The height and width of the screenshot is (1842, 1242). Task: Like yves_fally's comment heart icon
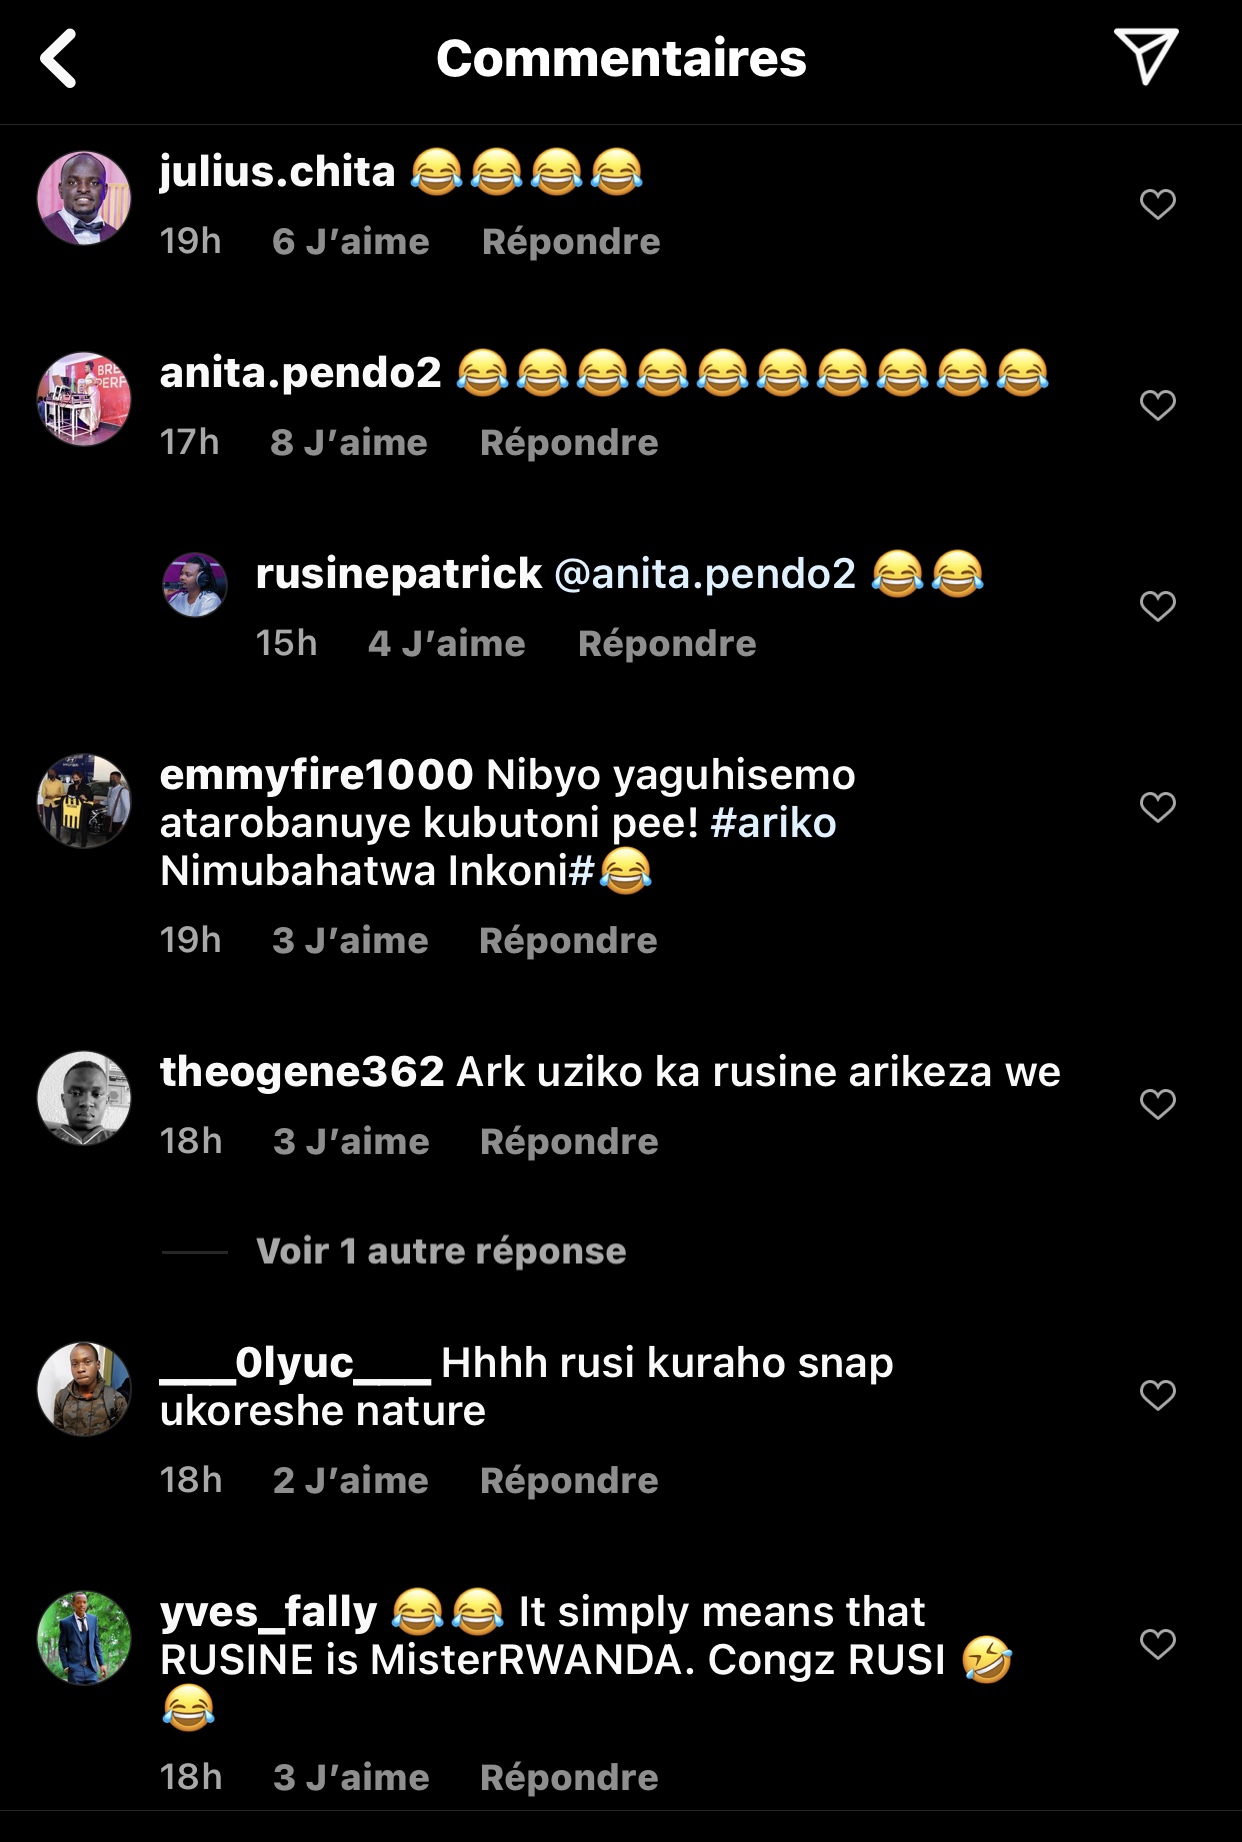click(x=1157, y=1644)
